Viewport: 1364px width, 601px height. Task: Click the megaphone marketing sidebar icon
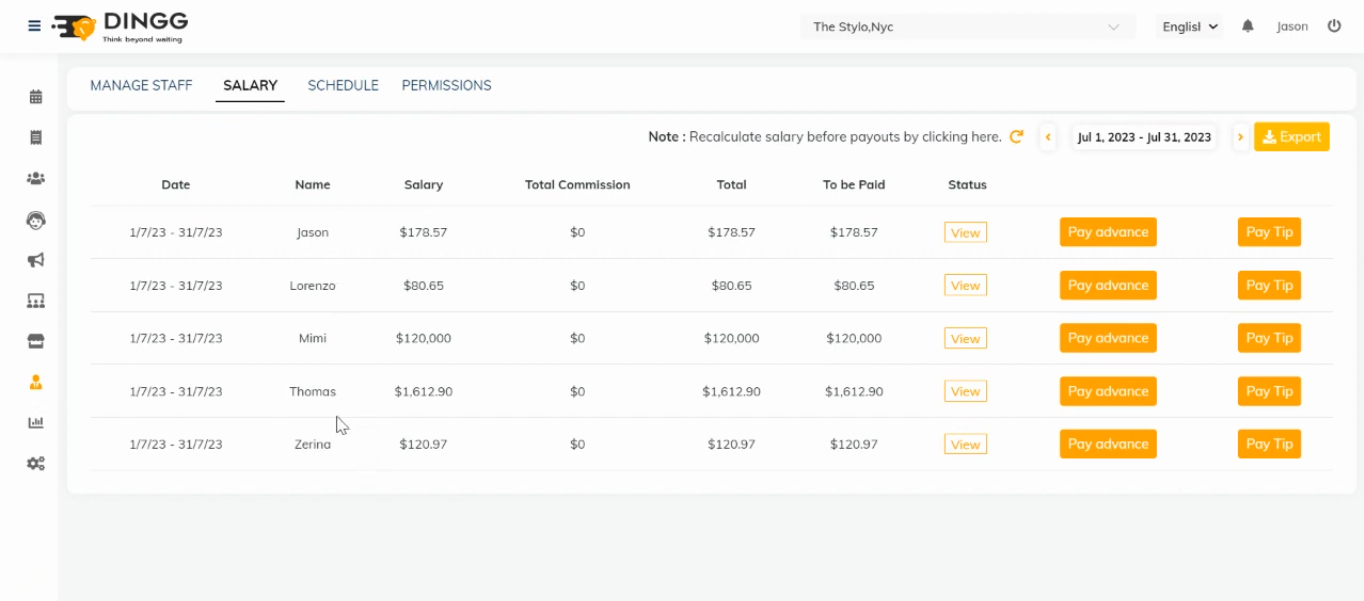coord(36,260)
